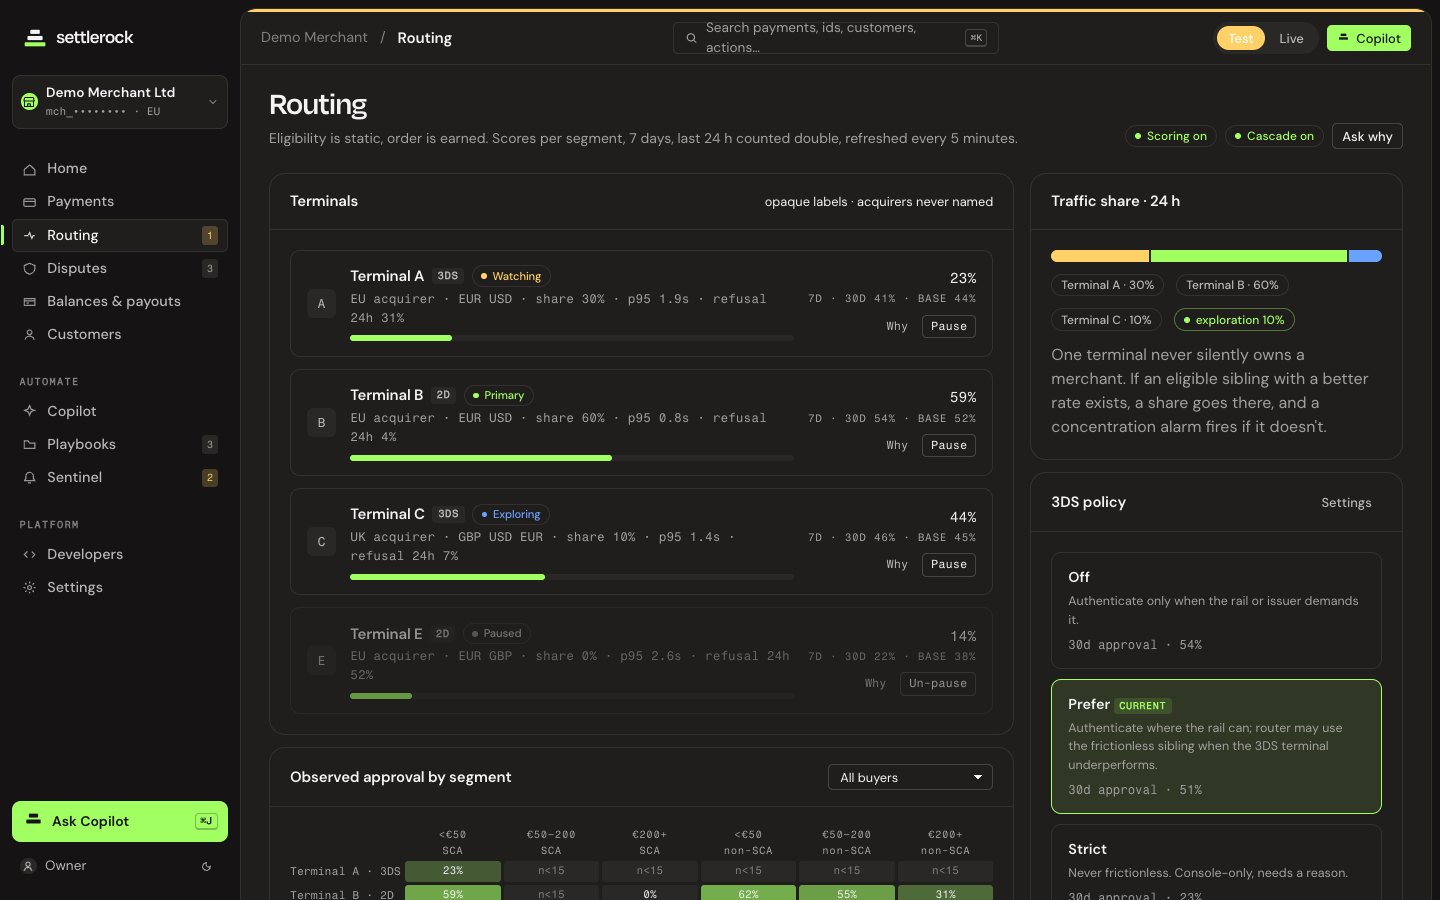Click the Terminal C letter tile

[321, 542]
